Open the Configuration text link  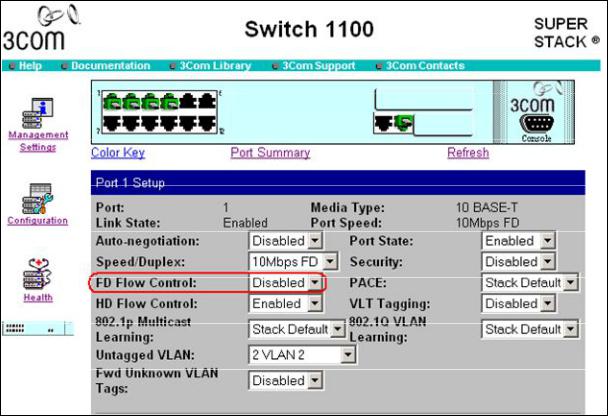[38, 220]
